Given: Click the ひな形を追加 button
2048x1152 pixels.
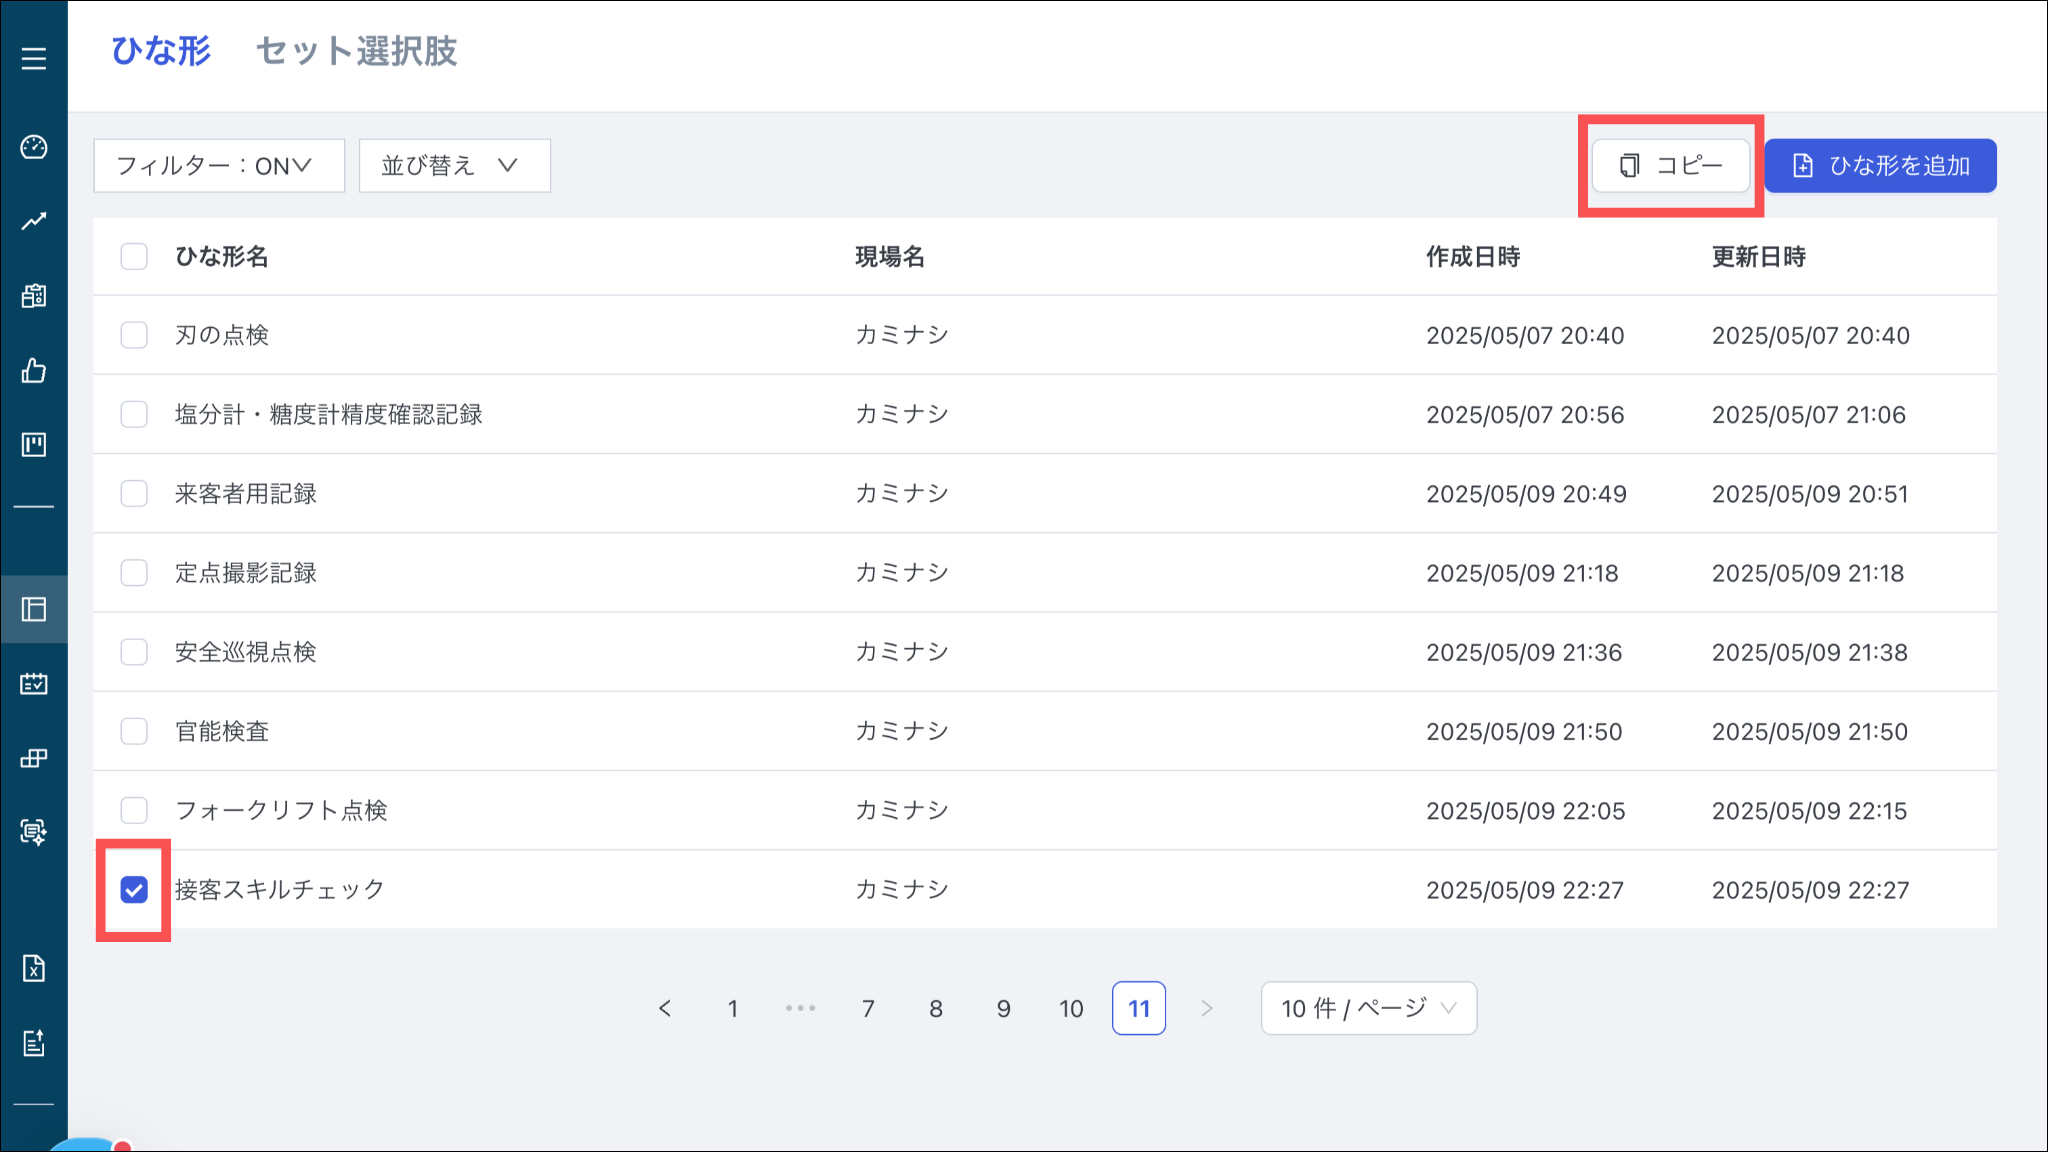Looking at the screenshot, I should click(1880, 165).
